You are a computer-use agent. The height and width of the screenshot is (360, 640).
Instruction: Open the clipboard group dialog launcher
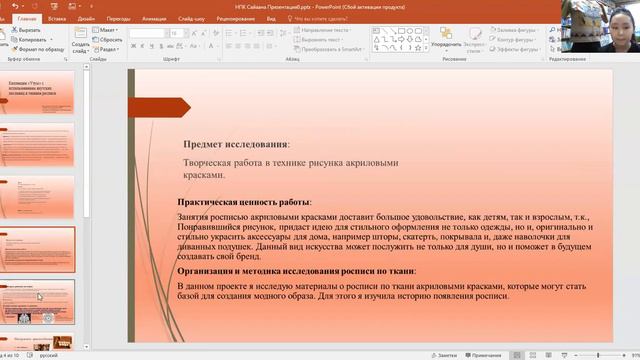click(x=65, y=60)
